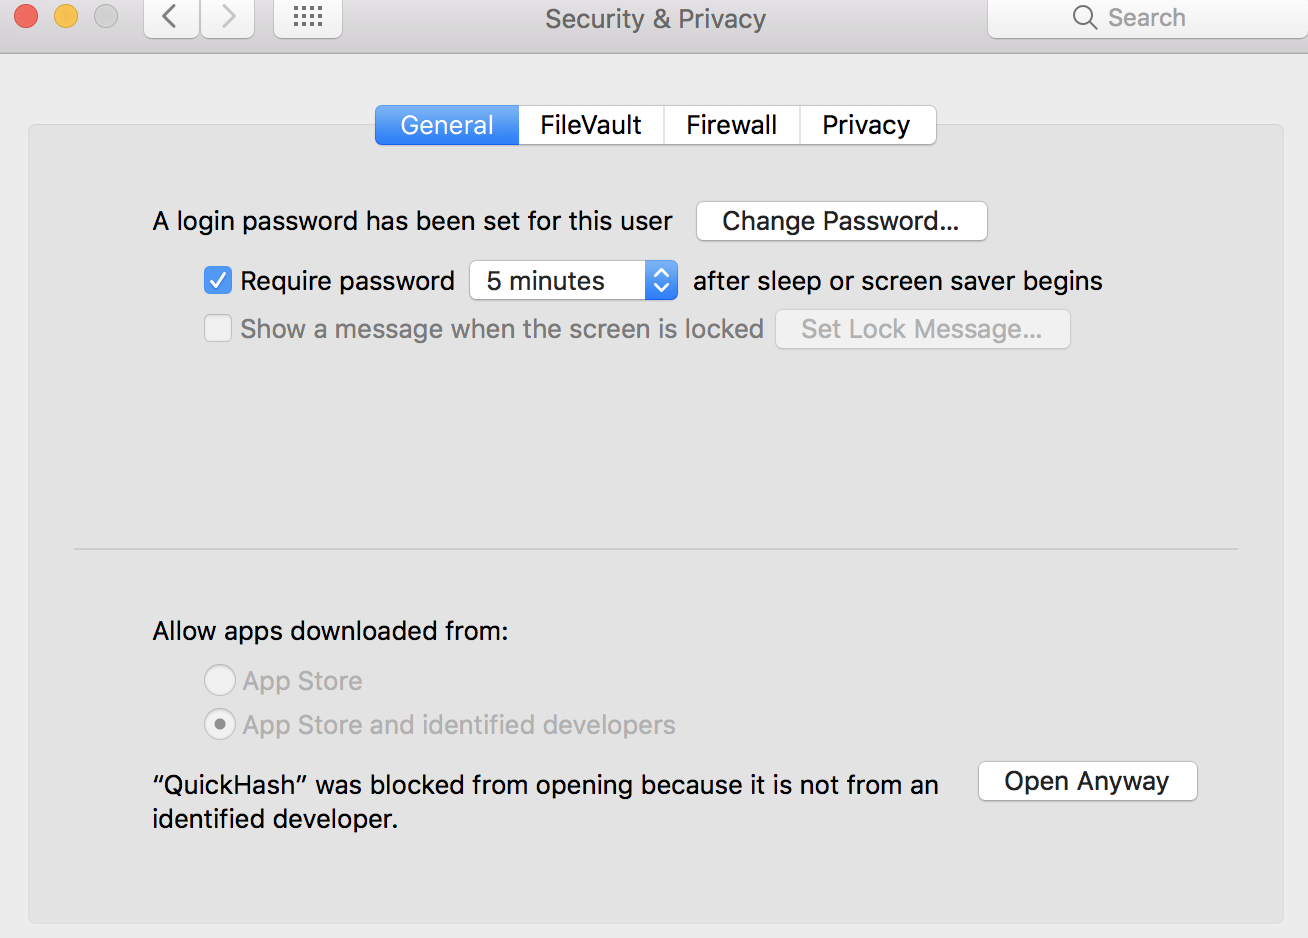Click the red close window button
Image resolution: width=1308 pixels, height=938 pixels.
(26, 16)
